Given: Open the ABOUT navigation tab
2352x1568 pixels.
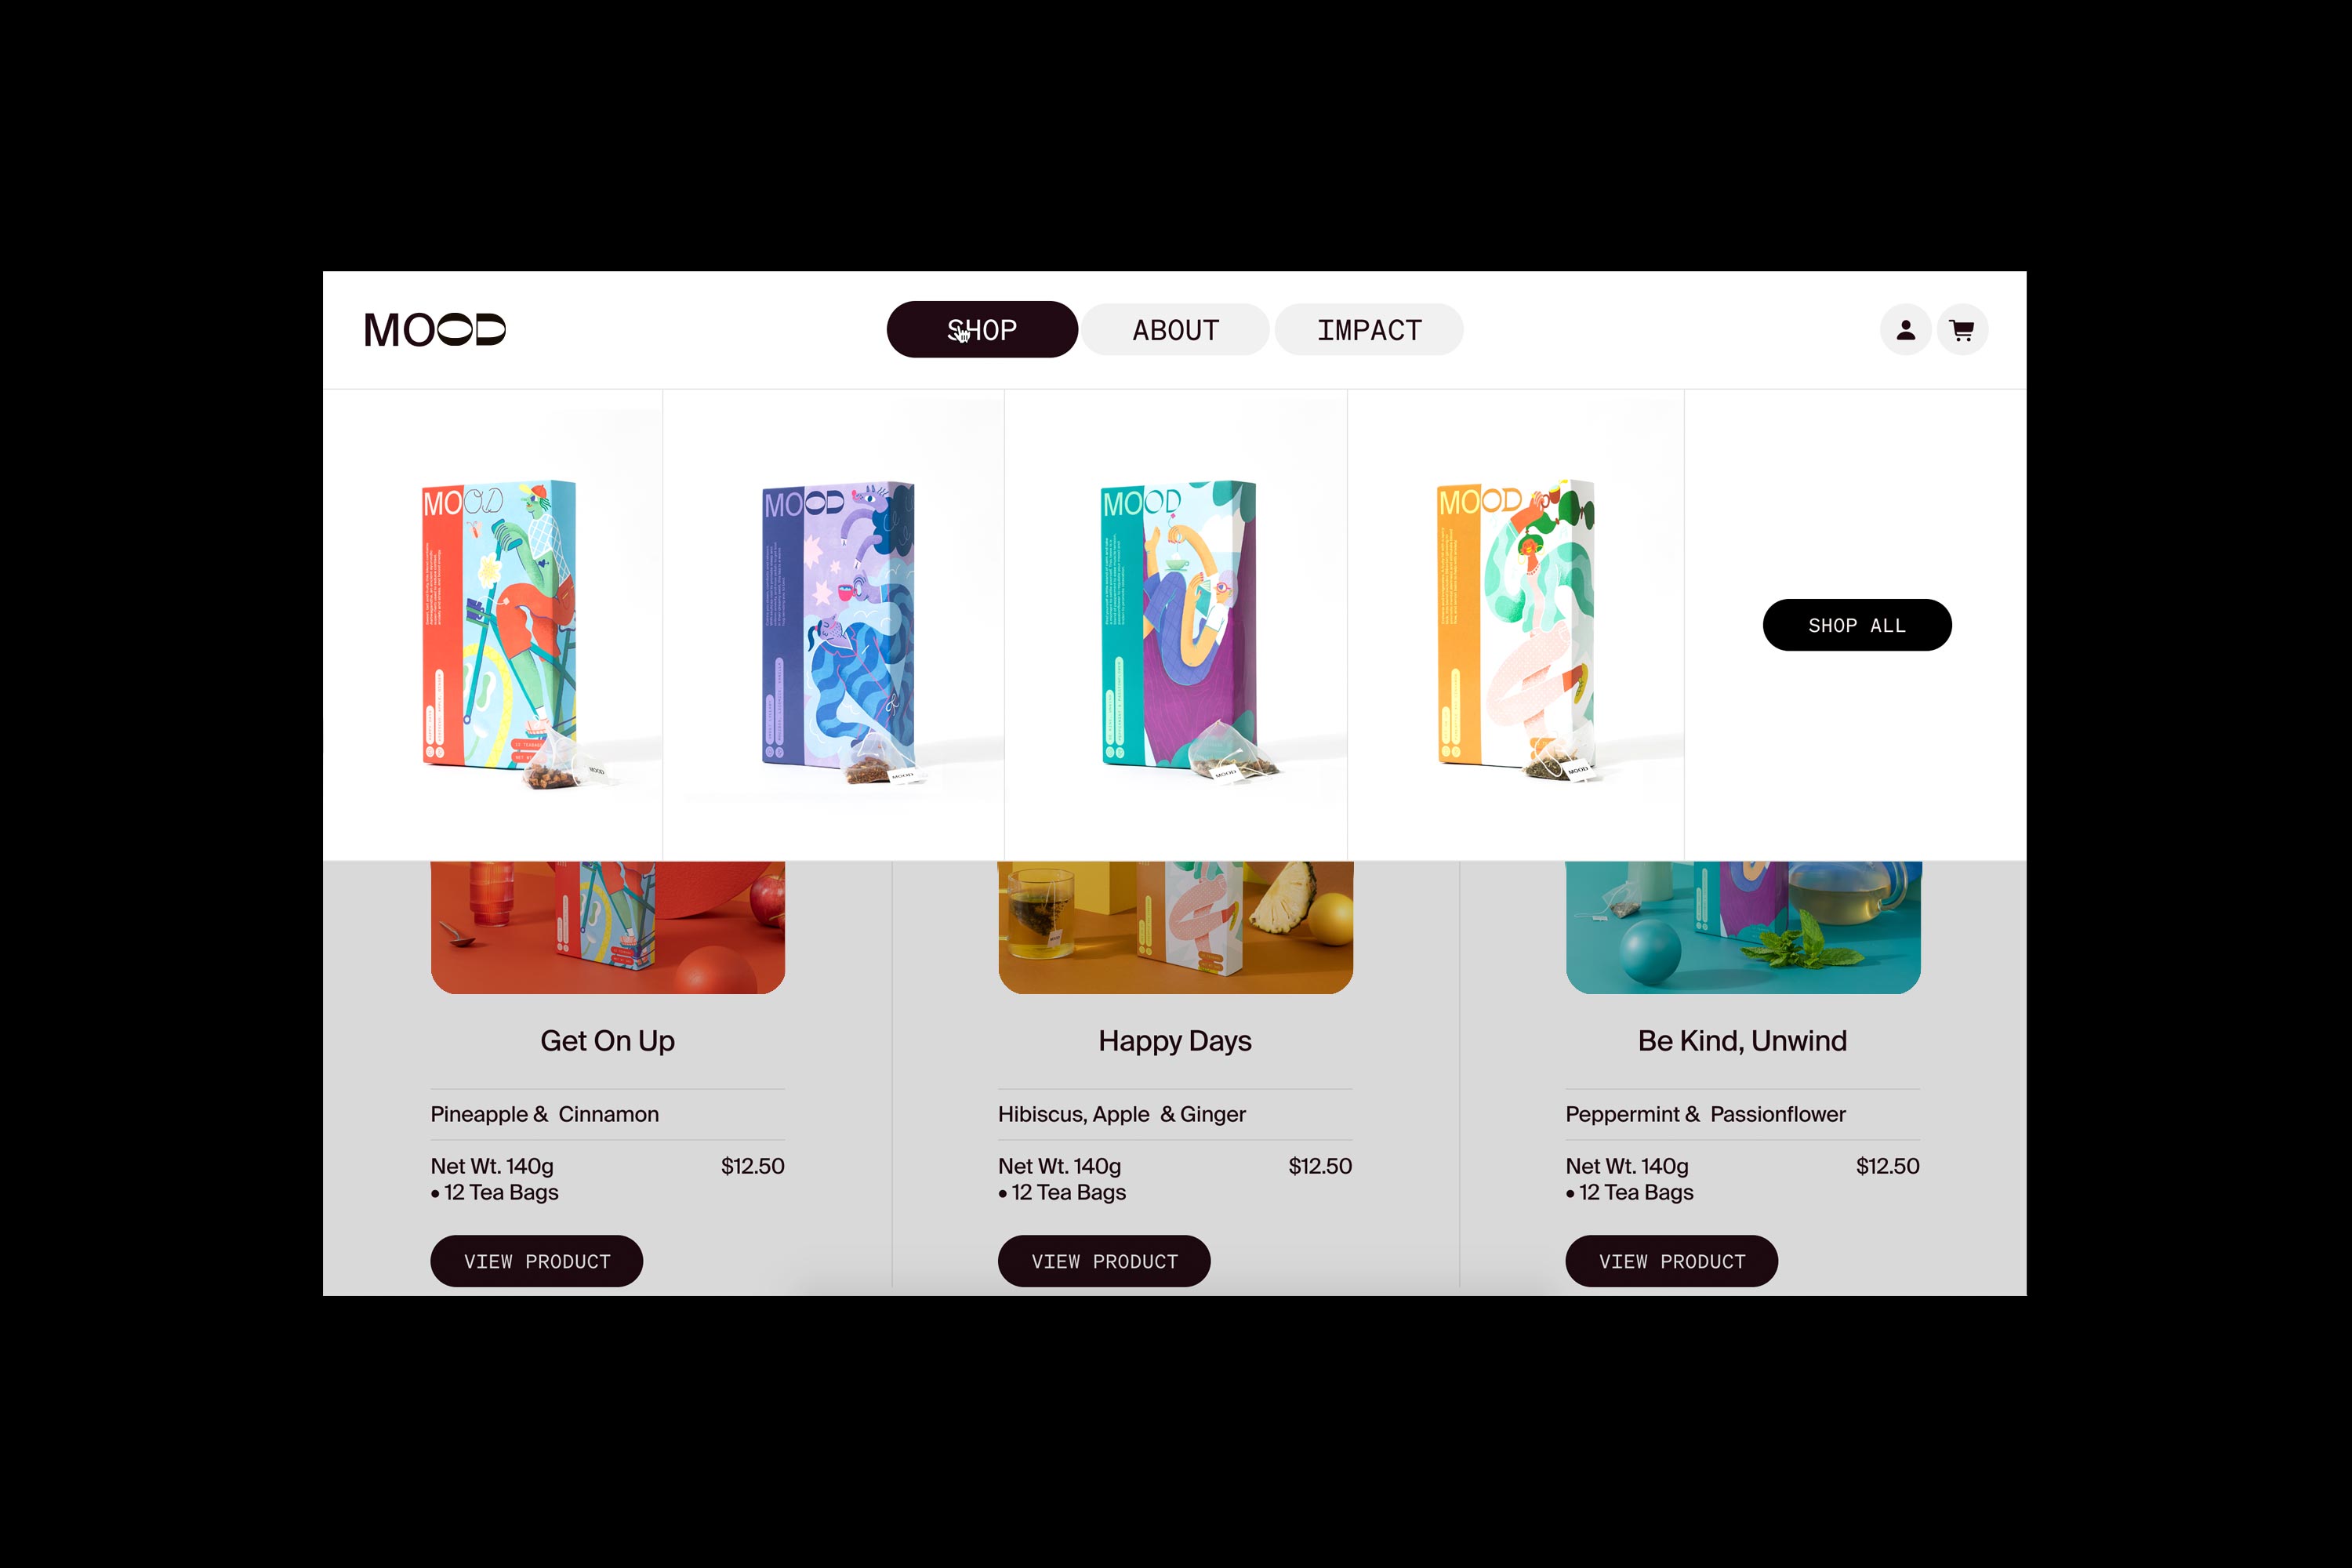Looking at the screenshot, I should click(1175, 329).
